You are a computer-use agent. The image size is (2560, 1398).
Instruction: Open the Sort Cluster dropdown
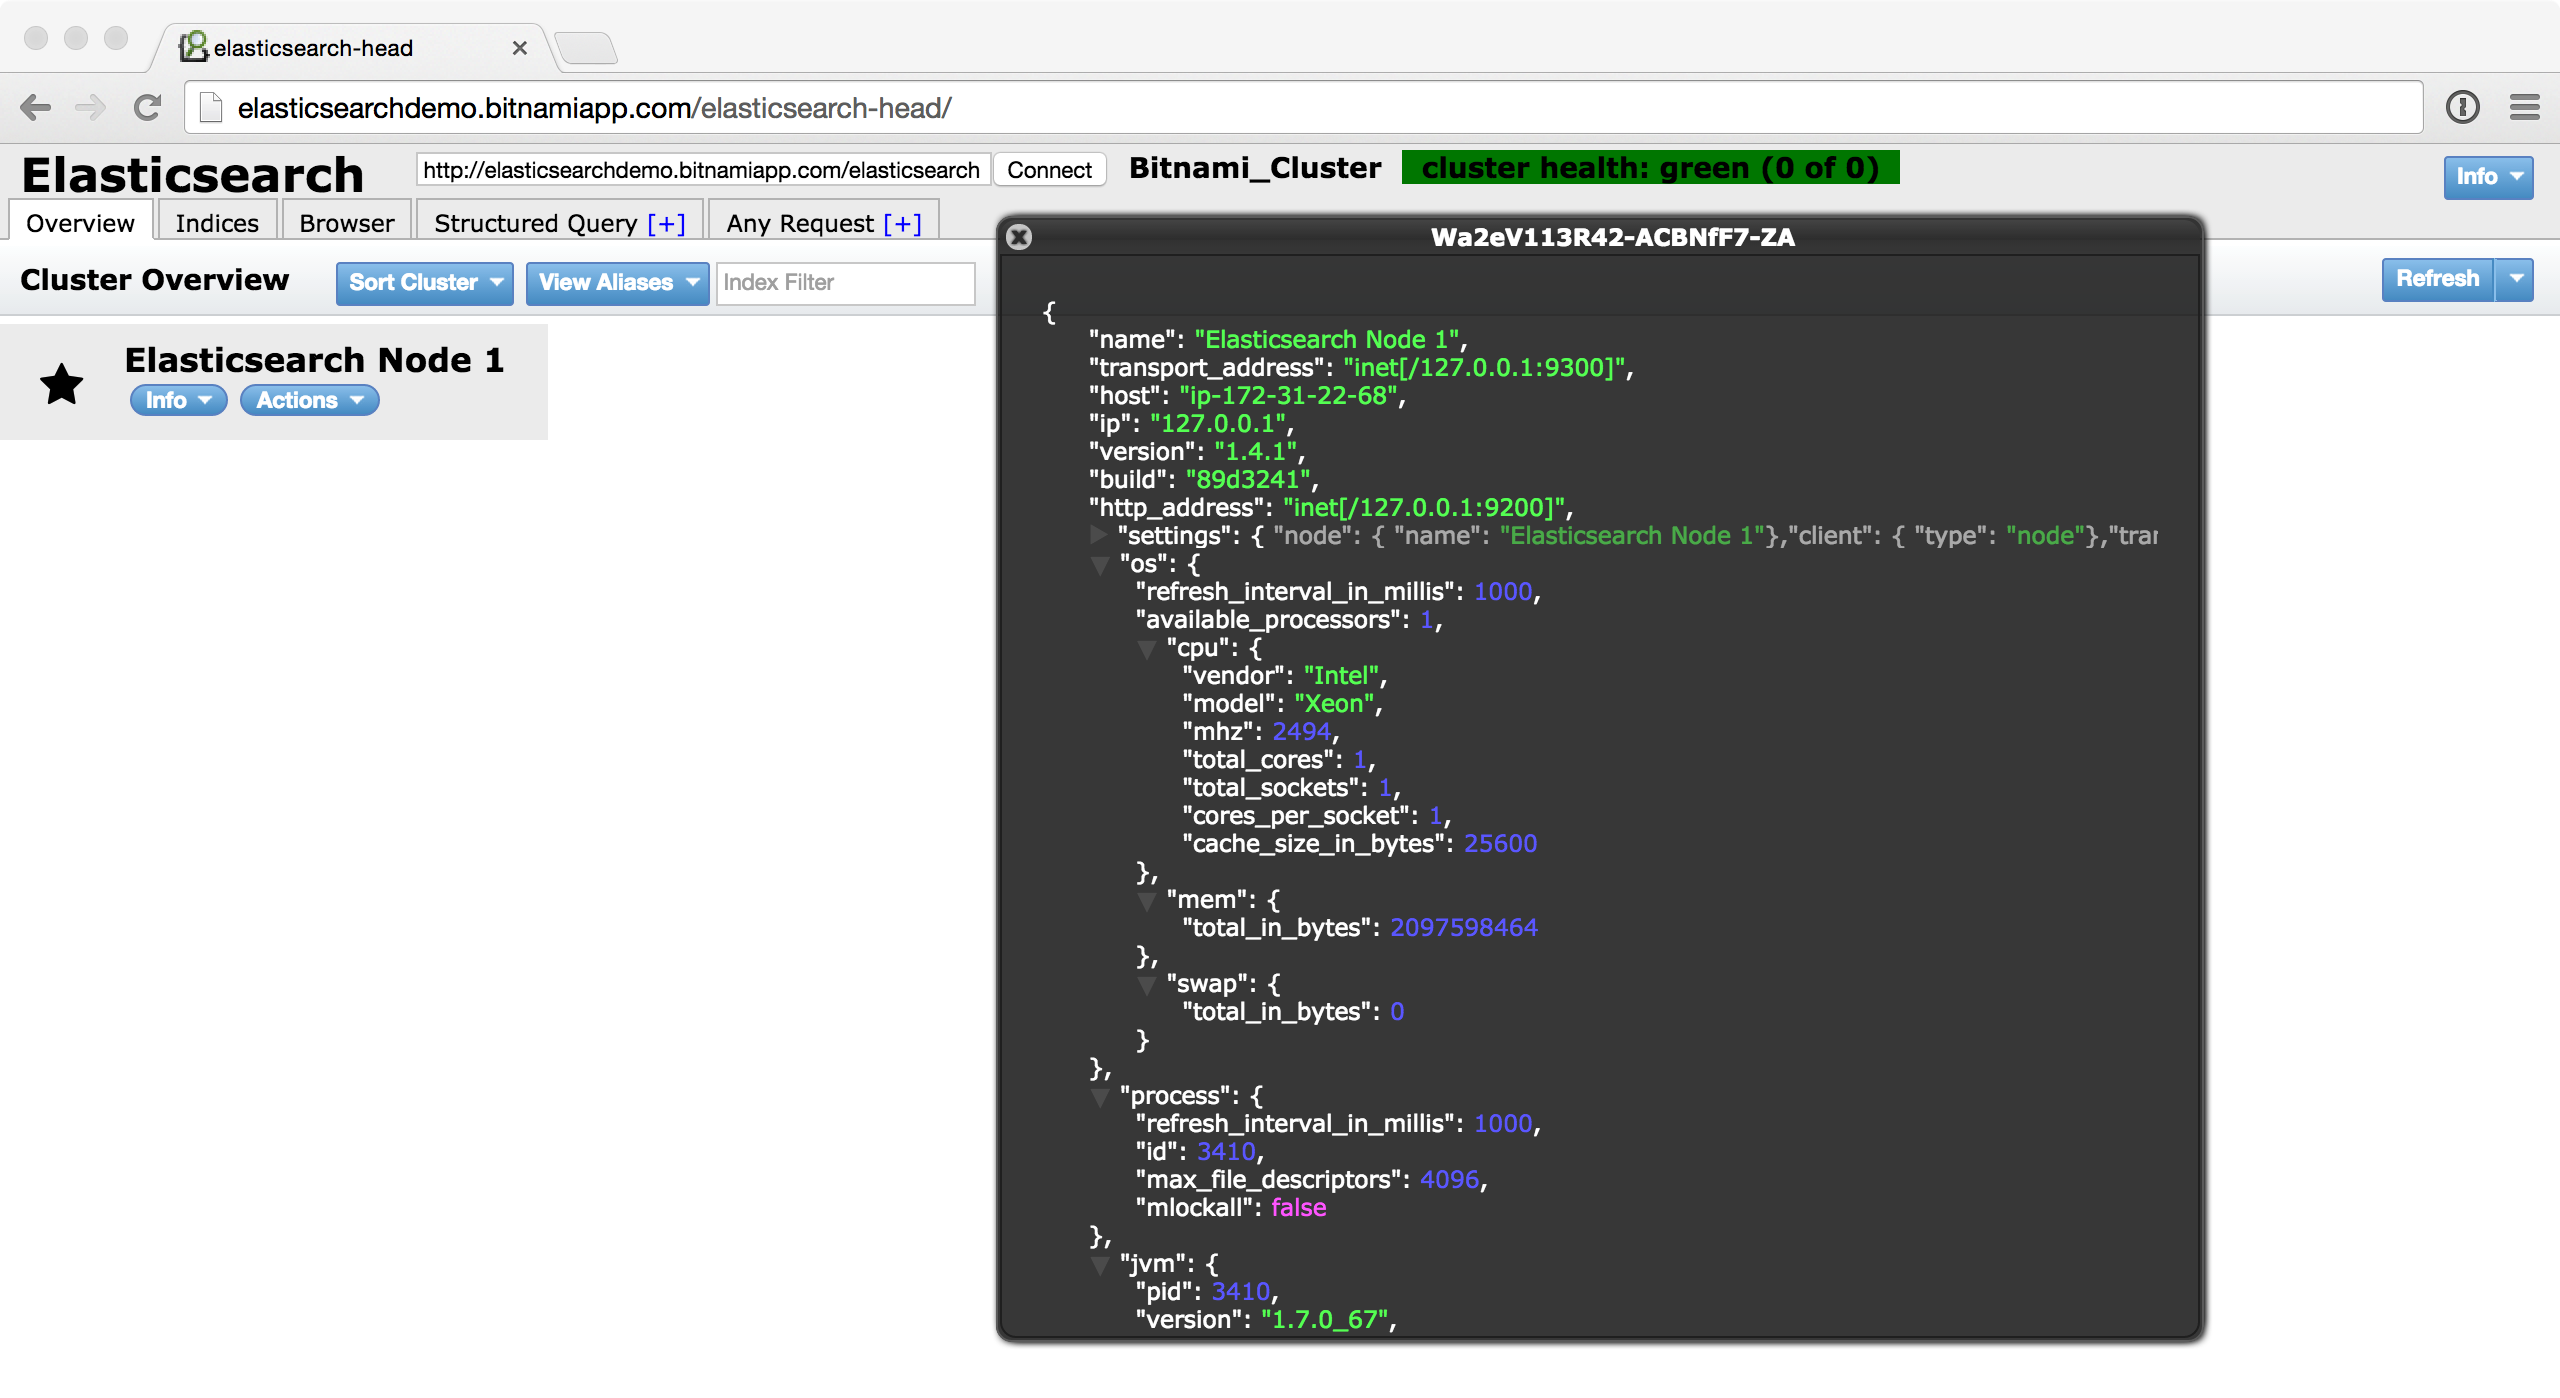[425, 283]
